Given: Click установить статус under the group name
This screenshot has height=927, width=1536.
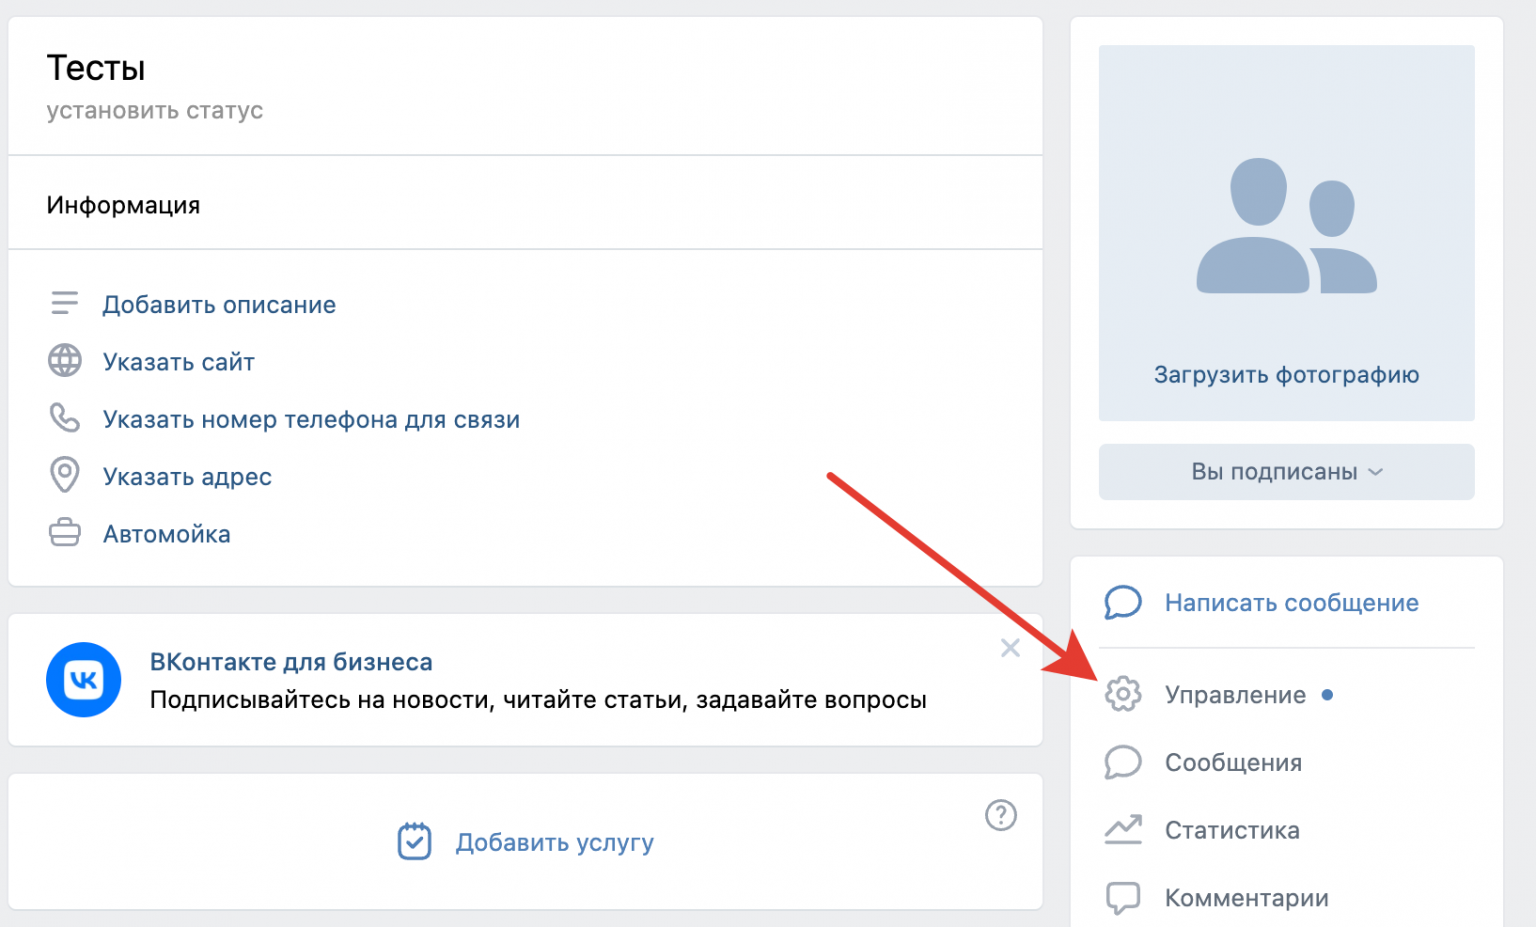Looking at the screenshot, I should pos(155,111).
